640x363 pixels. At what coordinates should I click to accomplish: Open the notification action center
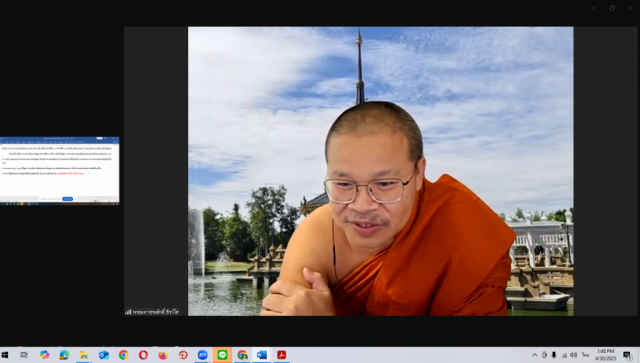[627, 355]
